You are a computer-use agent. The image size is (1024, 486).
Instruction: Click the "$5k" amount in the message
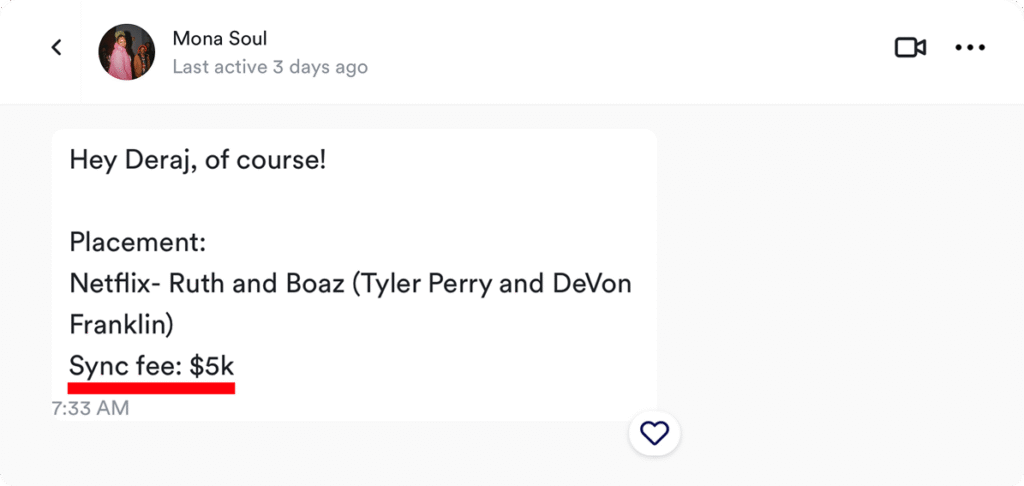pos(212,365)
